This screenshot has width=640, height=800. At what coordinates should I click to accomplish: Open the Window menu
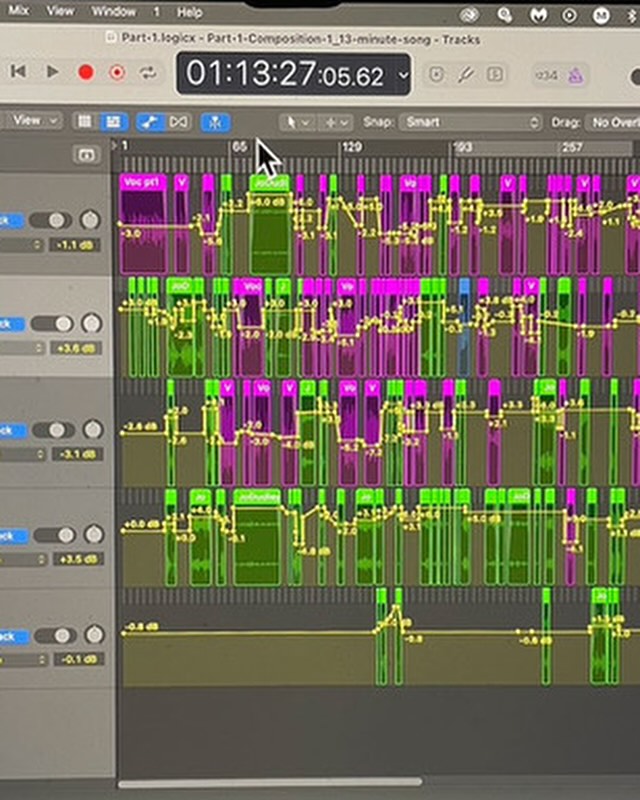(113, 11)
